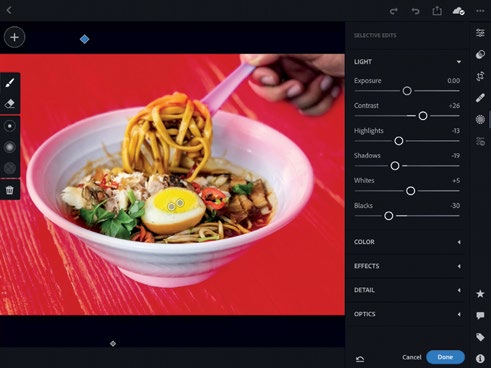Image resolution: width=491 pixels, height=368 pixels.
Task: Select the eraser tool
Action: 10,103
